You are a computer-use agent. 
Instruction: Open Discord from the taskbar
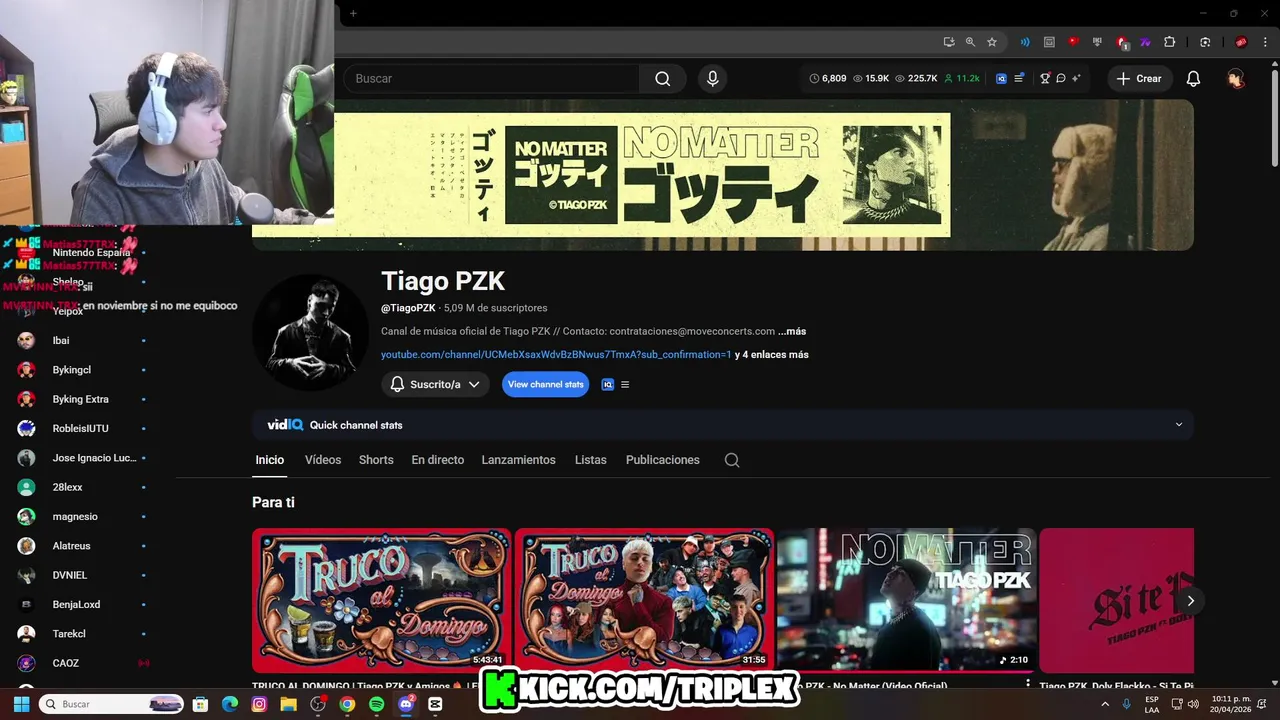point(406,704)
